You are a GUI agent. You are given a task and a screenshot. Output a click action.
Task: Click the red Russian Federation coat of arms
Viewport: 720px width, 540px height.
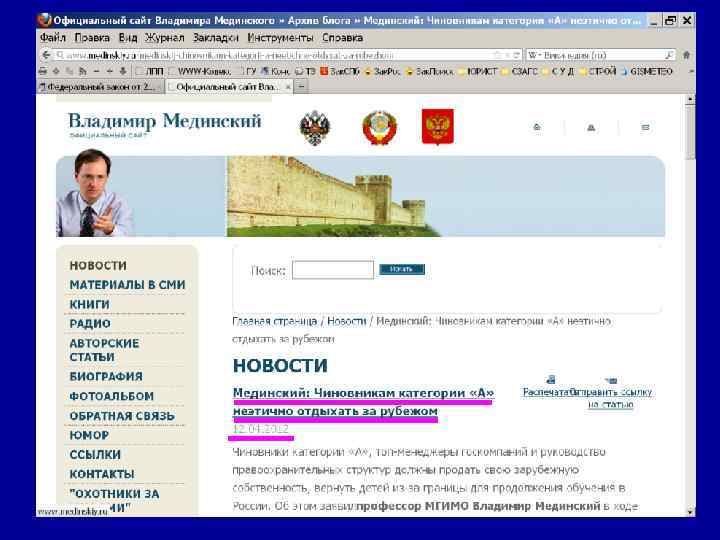438,126
